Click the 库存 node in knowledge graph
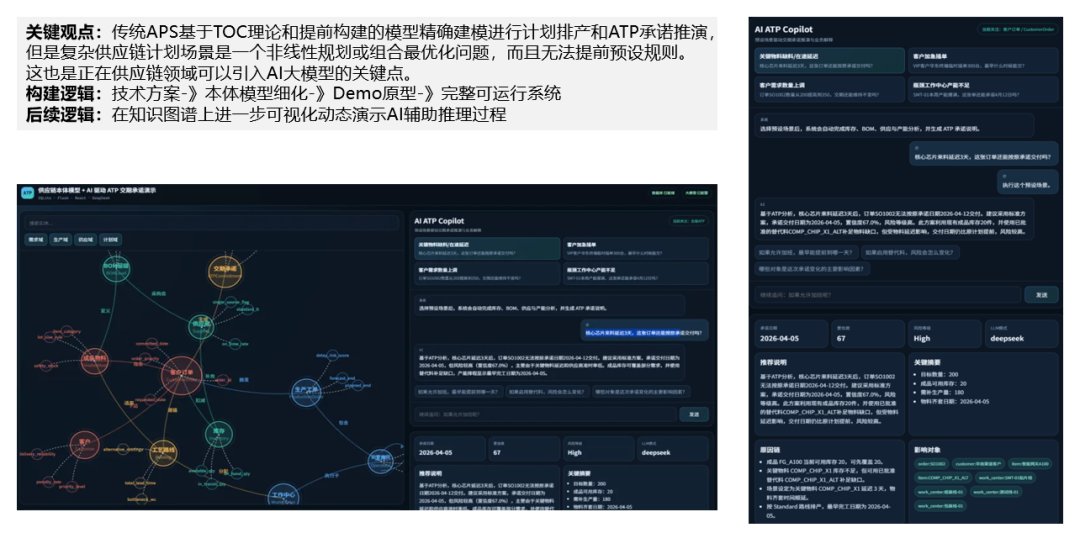This screenshot has width=1080, height=533. point(218,433)
